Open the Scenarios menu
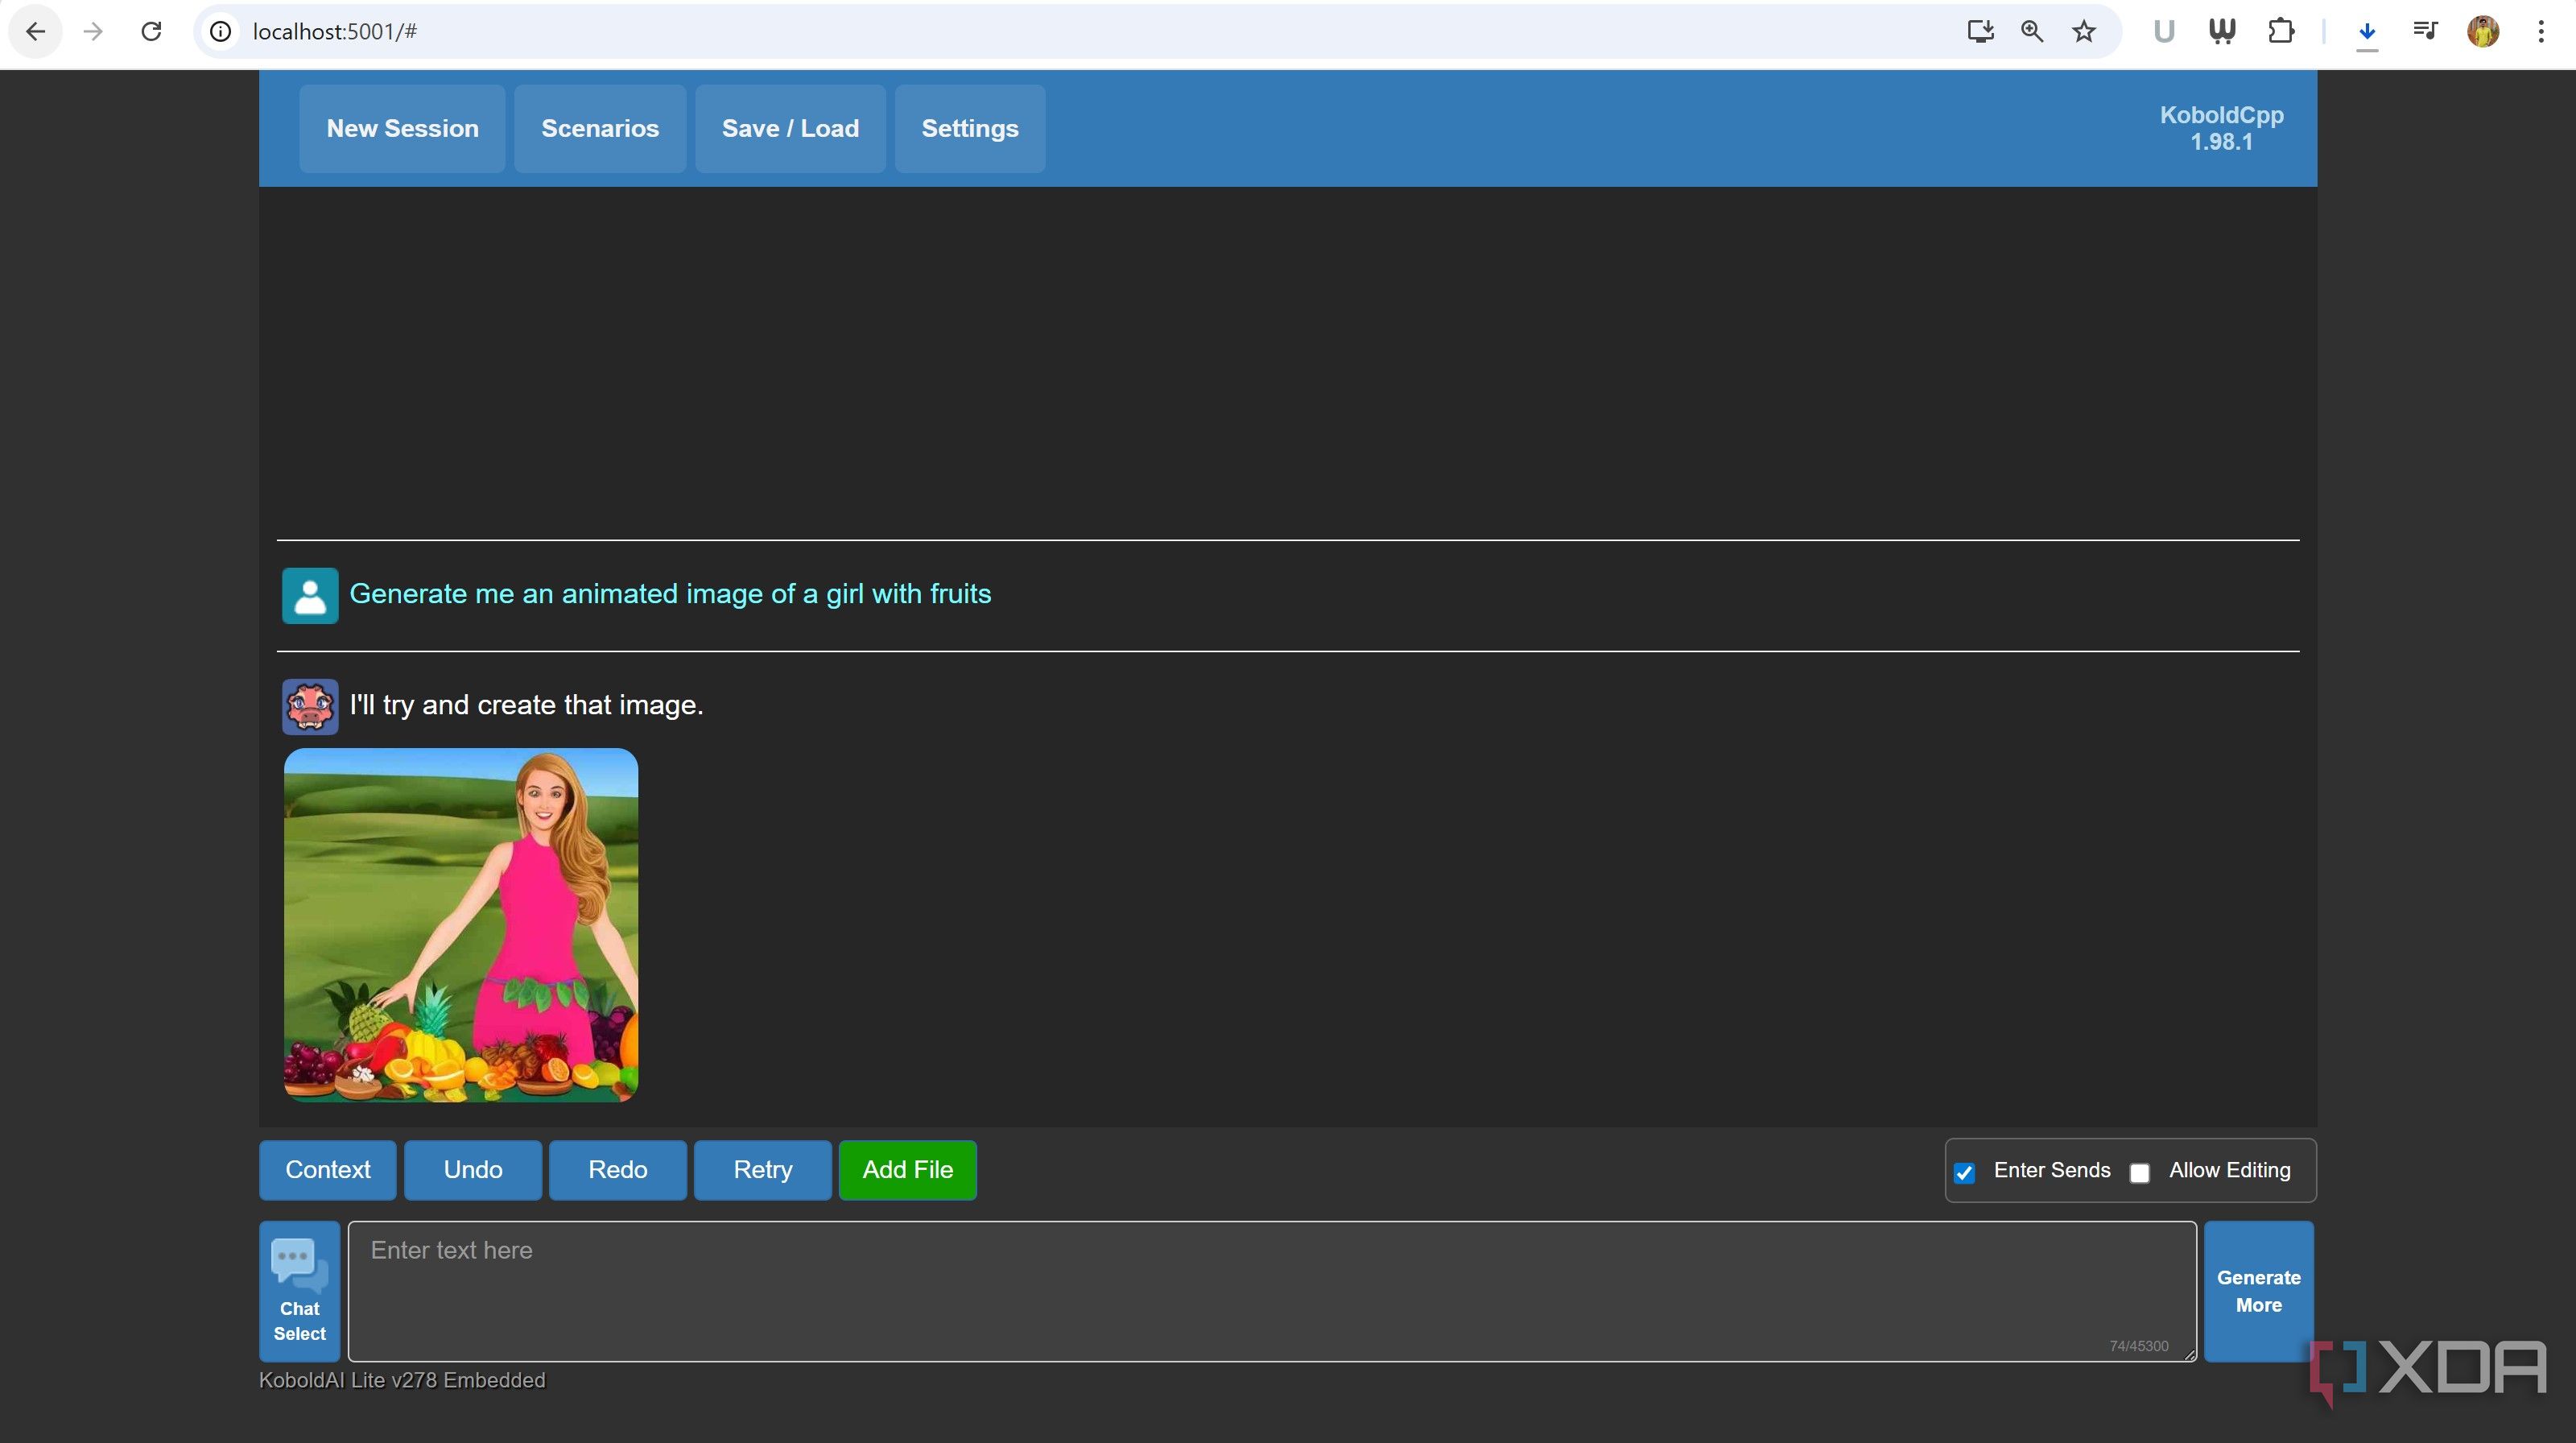Viewport: 2576px width, 1443px height. click(600, 129)
